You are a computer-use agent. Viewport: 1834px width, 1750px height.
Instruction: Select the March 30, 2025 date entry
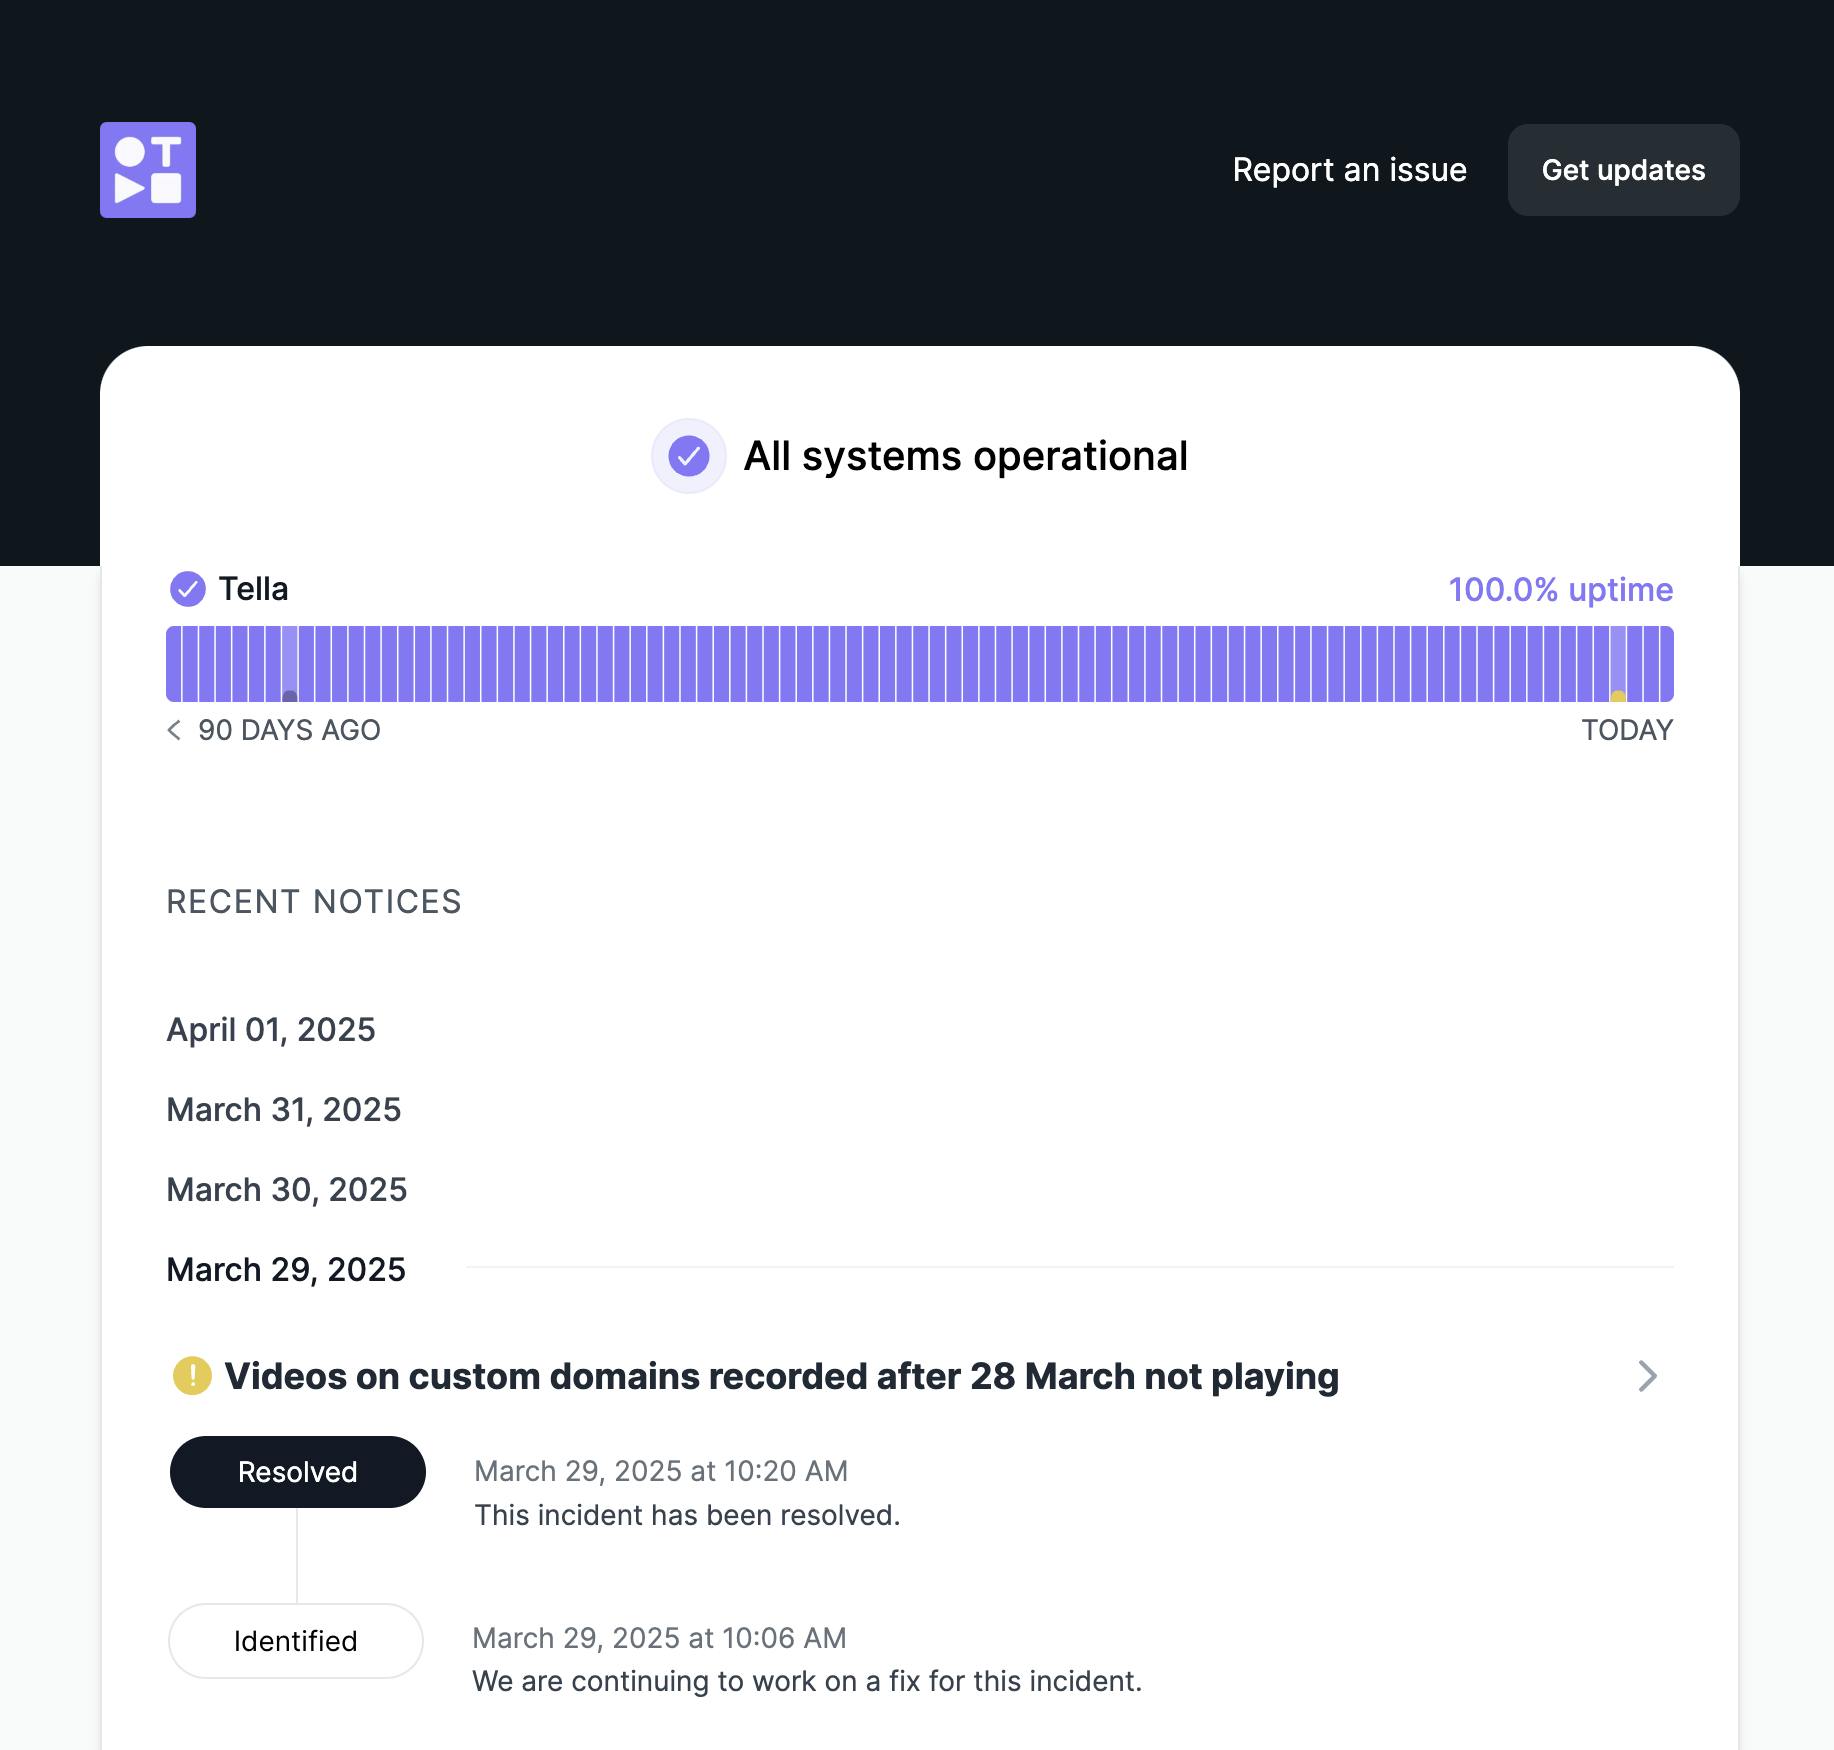click(x=287, y=1189)
